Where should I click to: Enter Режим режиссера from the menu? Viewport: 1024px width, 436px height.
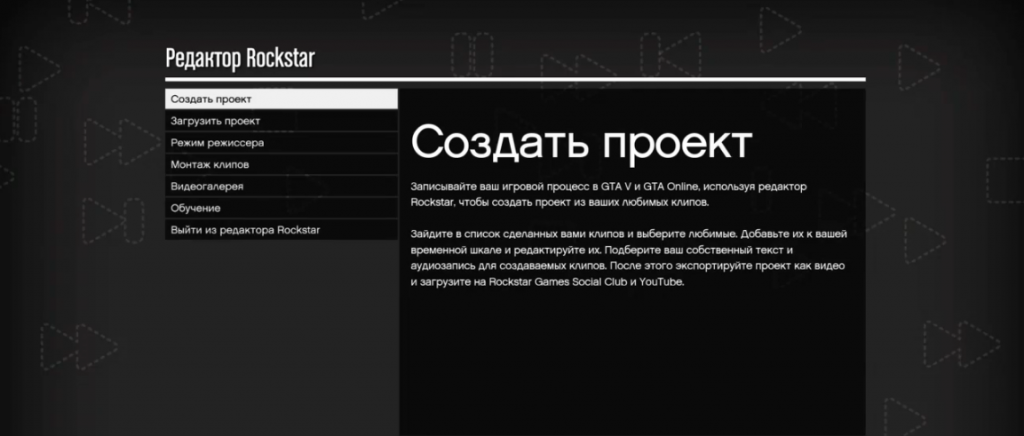click(281, 142)
